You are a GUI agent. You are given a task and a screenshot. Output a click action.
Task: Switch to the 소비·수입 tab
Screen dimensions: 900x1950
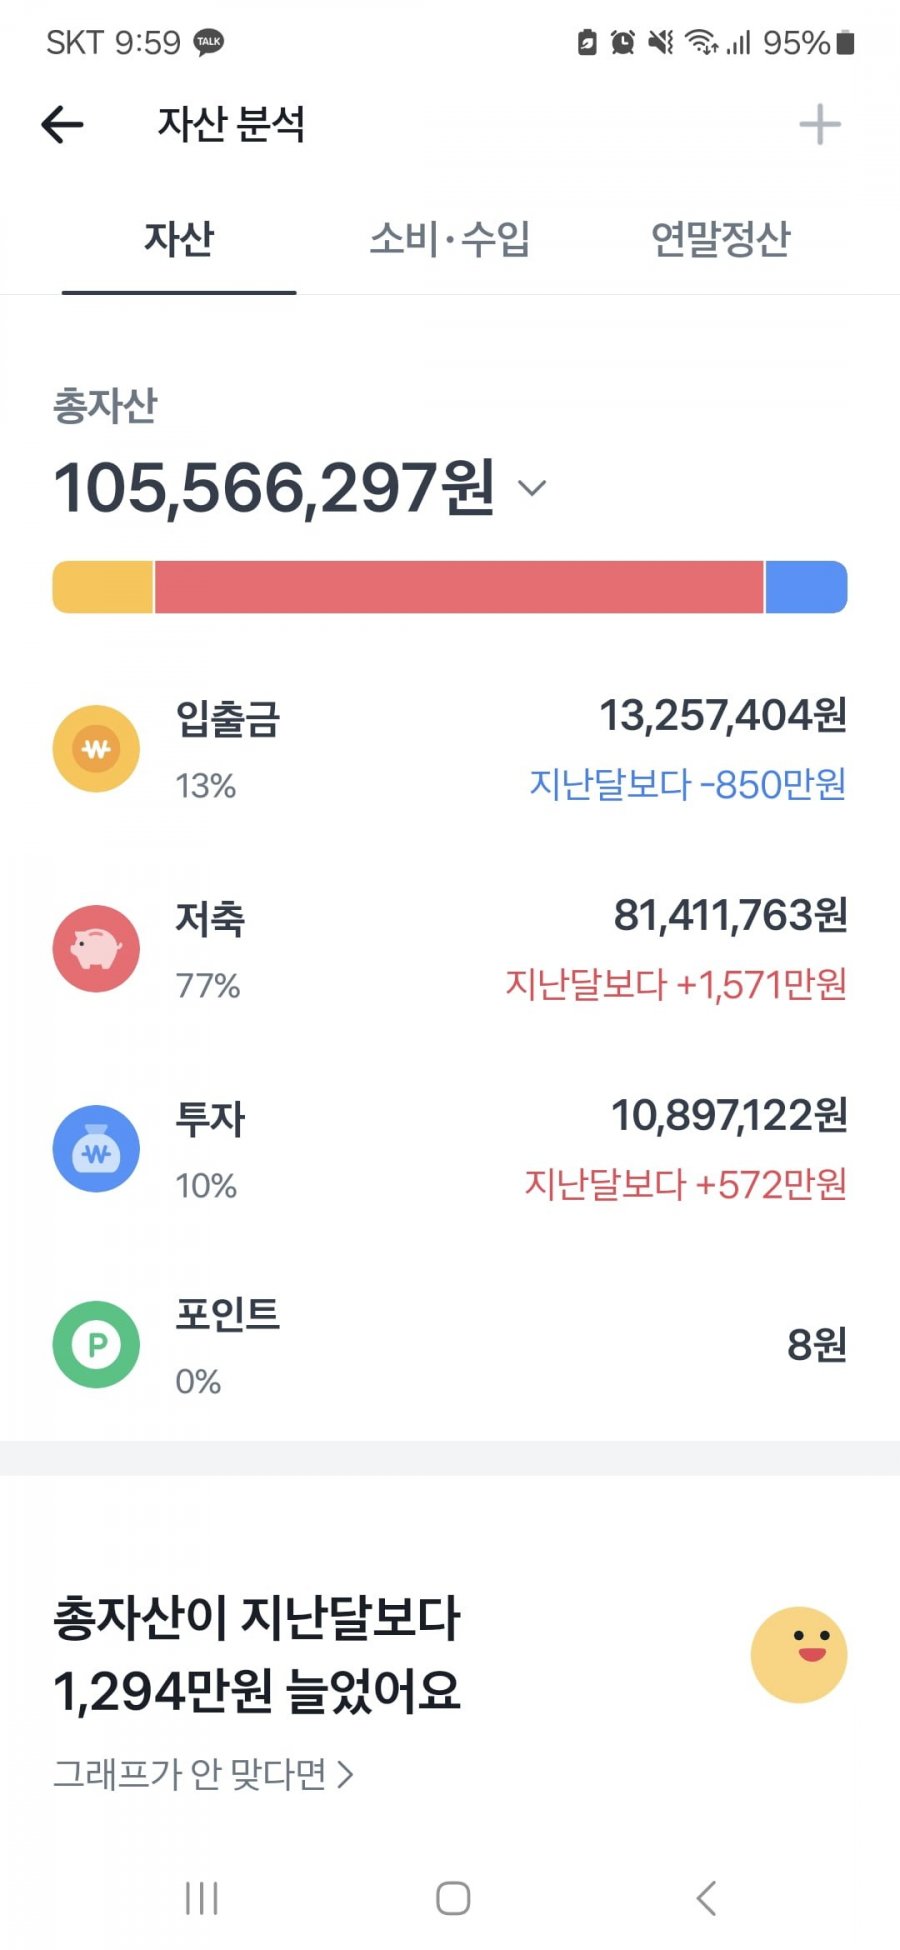pyautogui.click(x=449, y=238)
